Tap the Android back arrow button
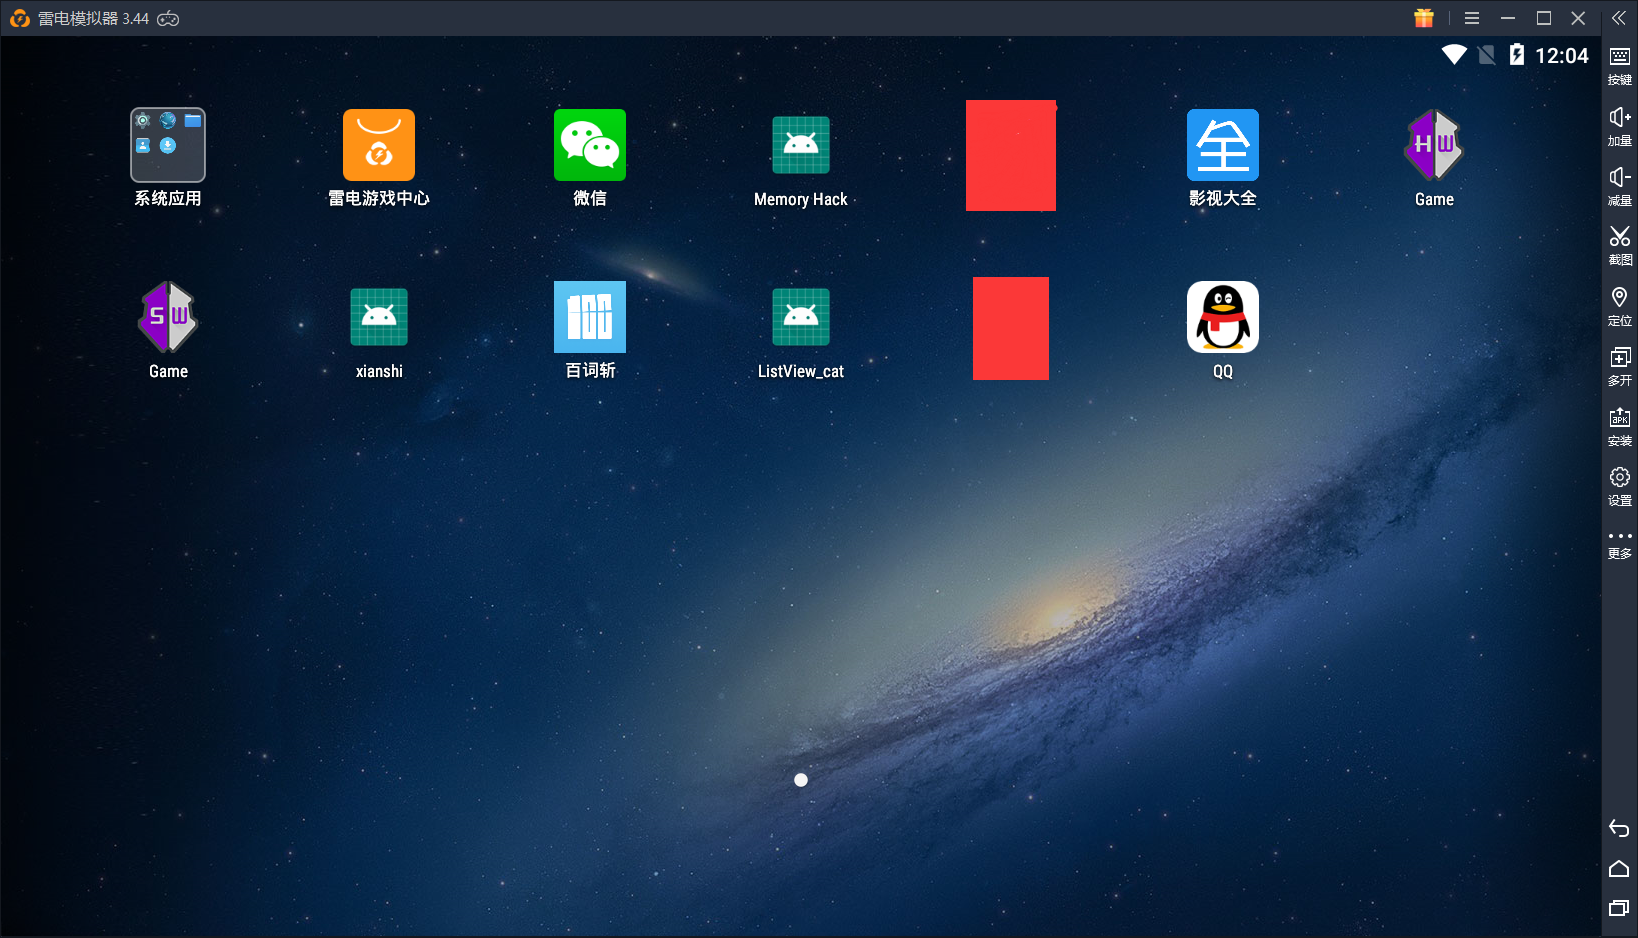Viewport: 1638px width, 938px height. click(x=1619, y=828)
